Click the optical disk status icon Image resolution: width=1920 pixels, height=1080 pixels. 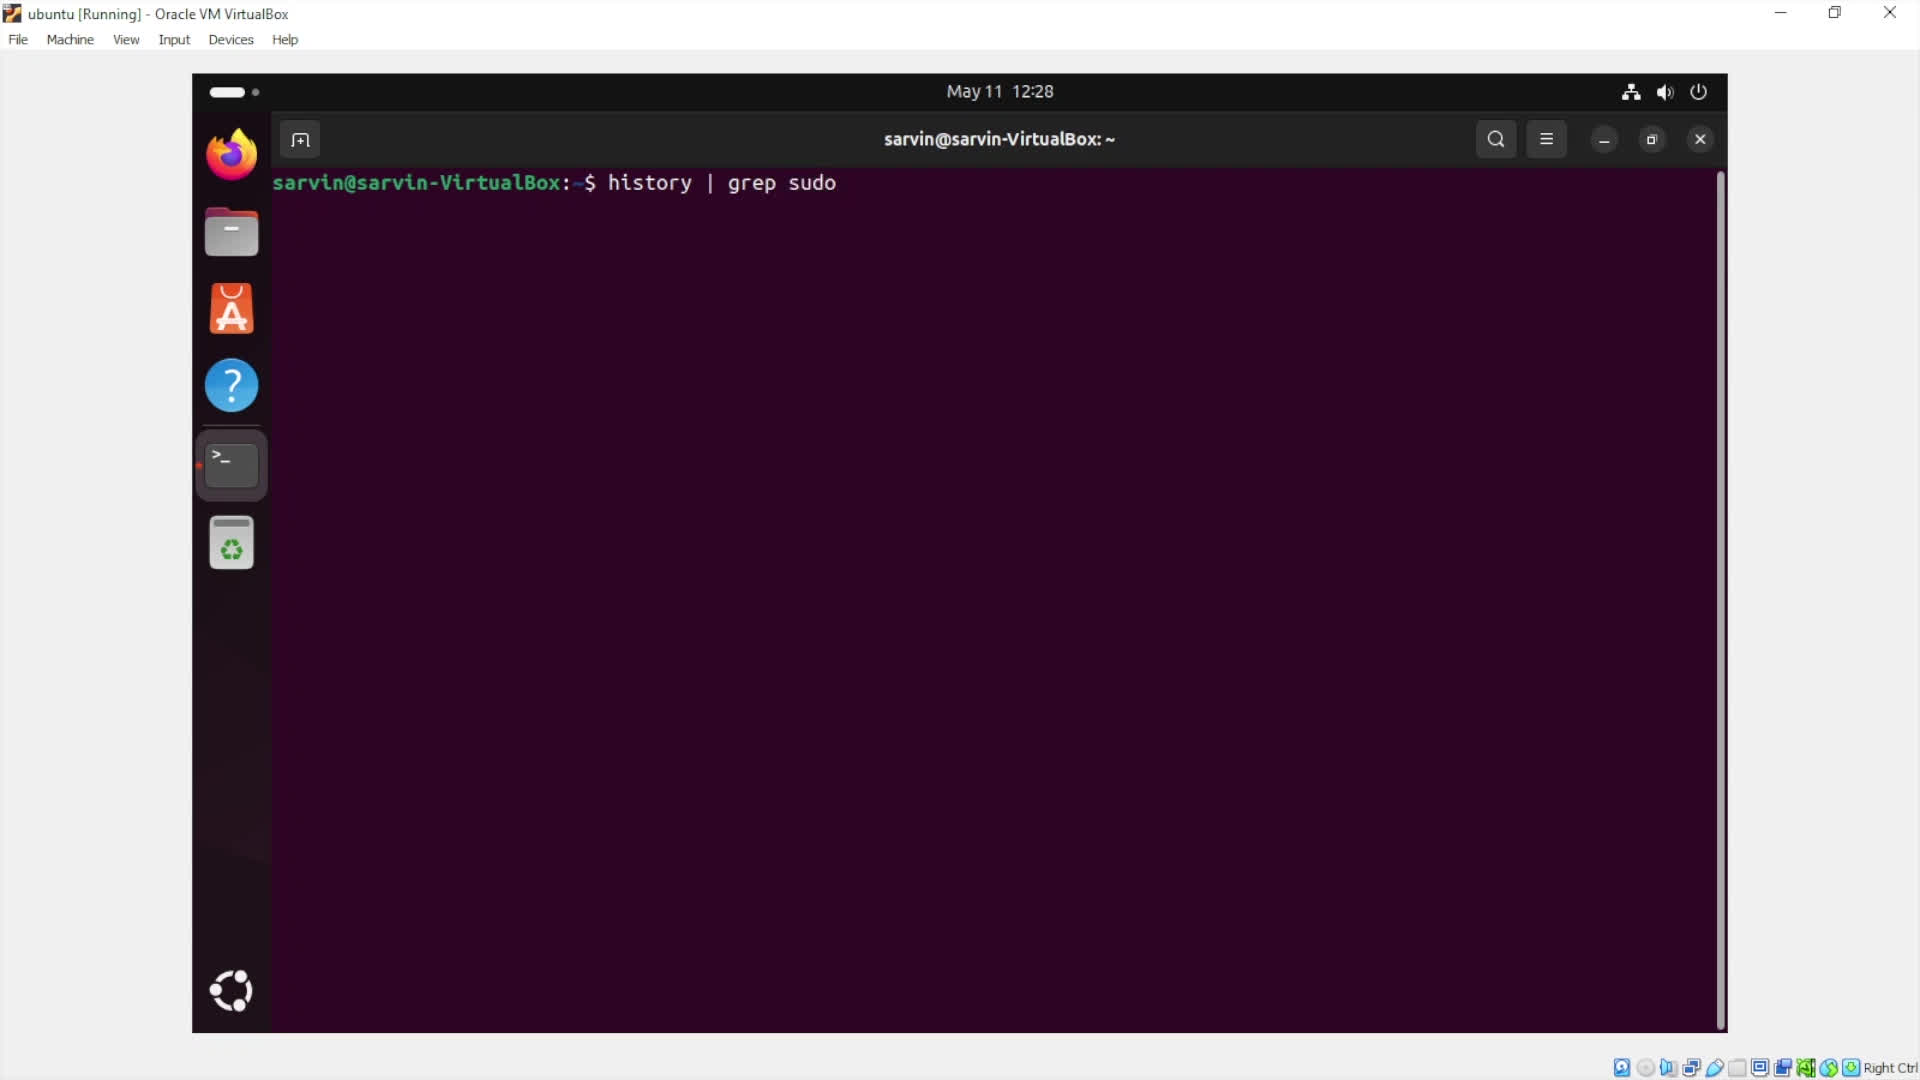pos(1645,1068)
